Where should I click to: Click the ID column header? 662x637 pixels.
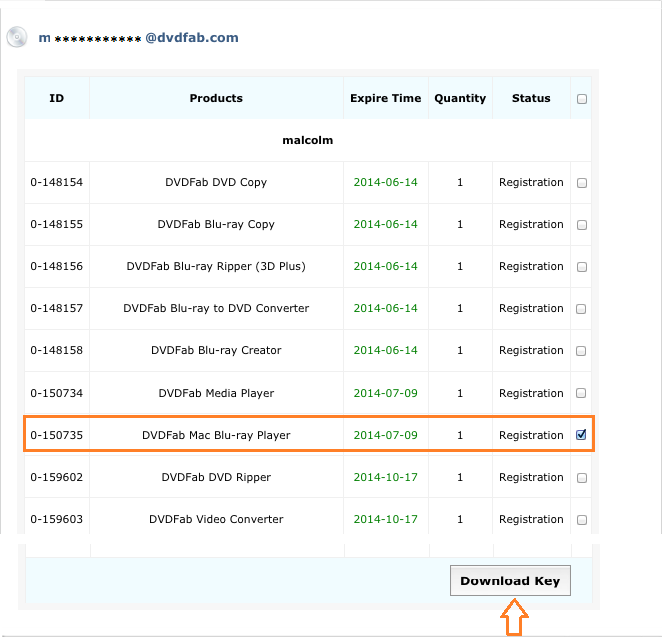pyautogui.click(x=57, y=98)
